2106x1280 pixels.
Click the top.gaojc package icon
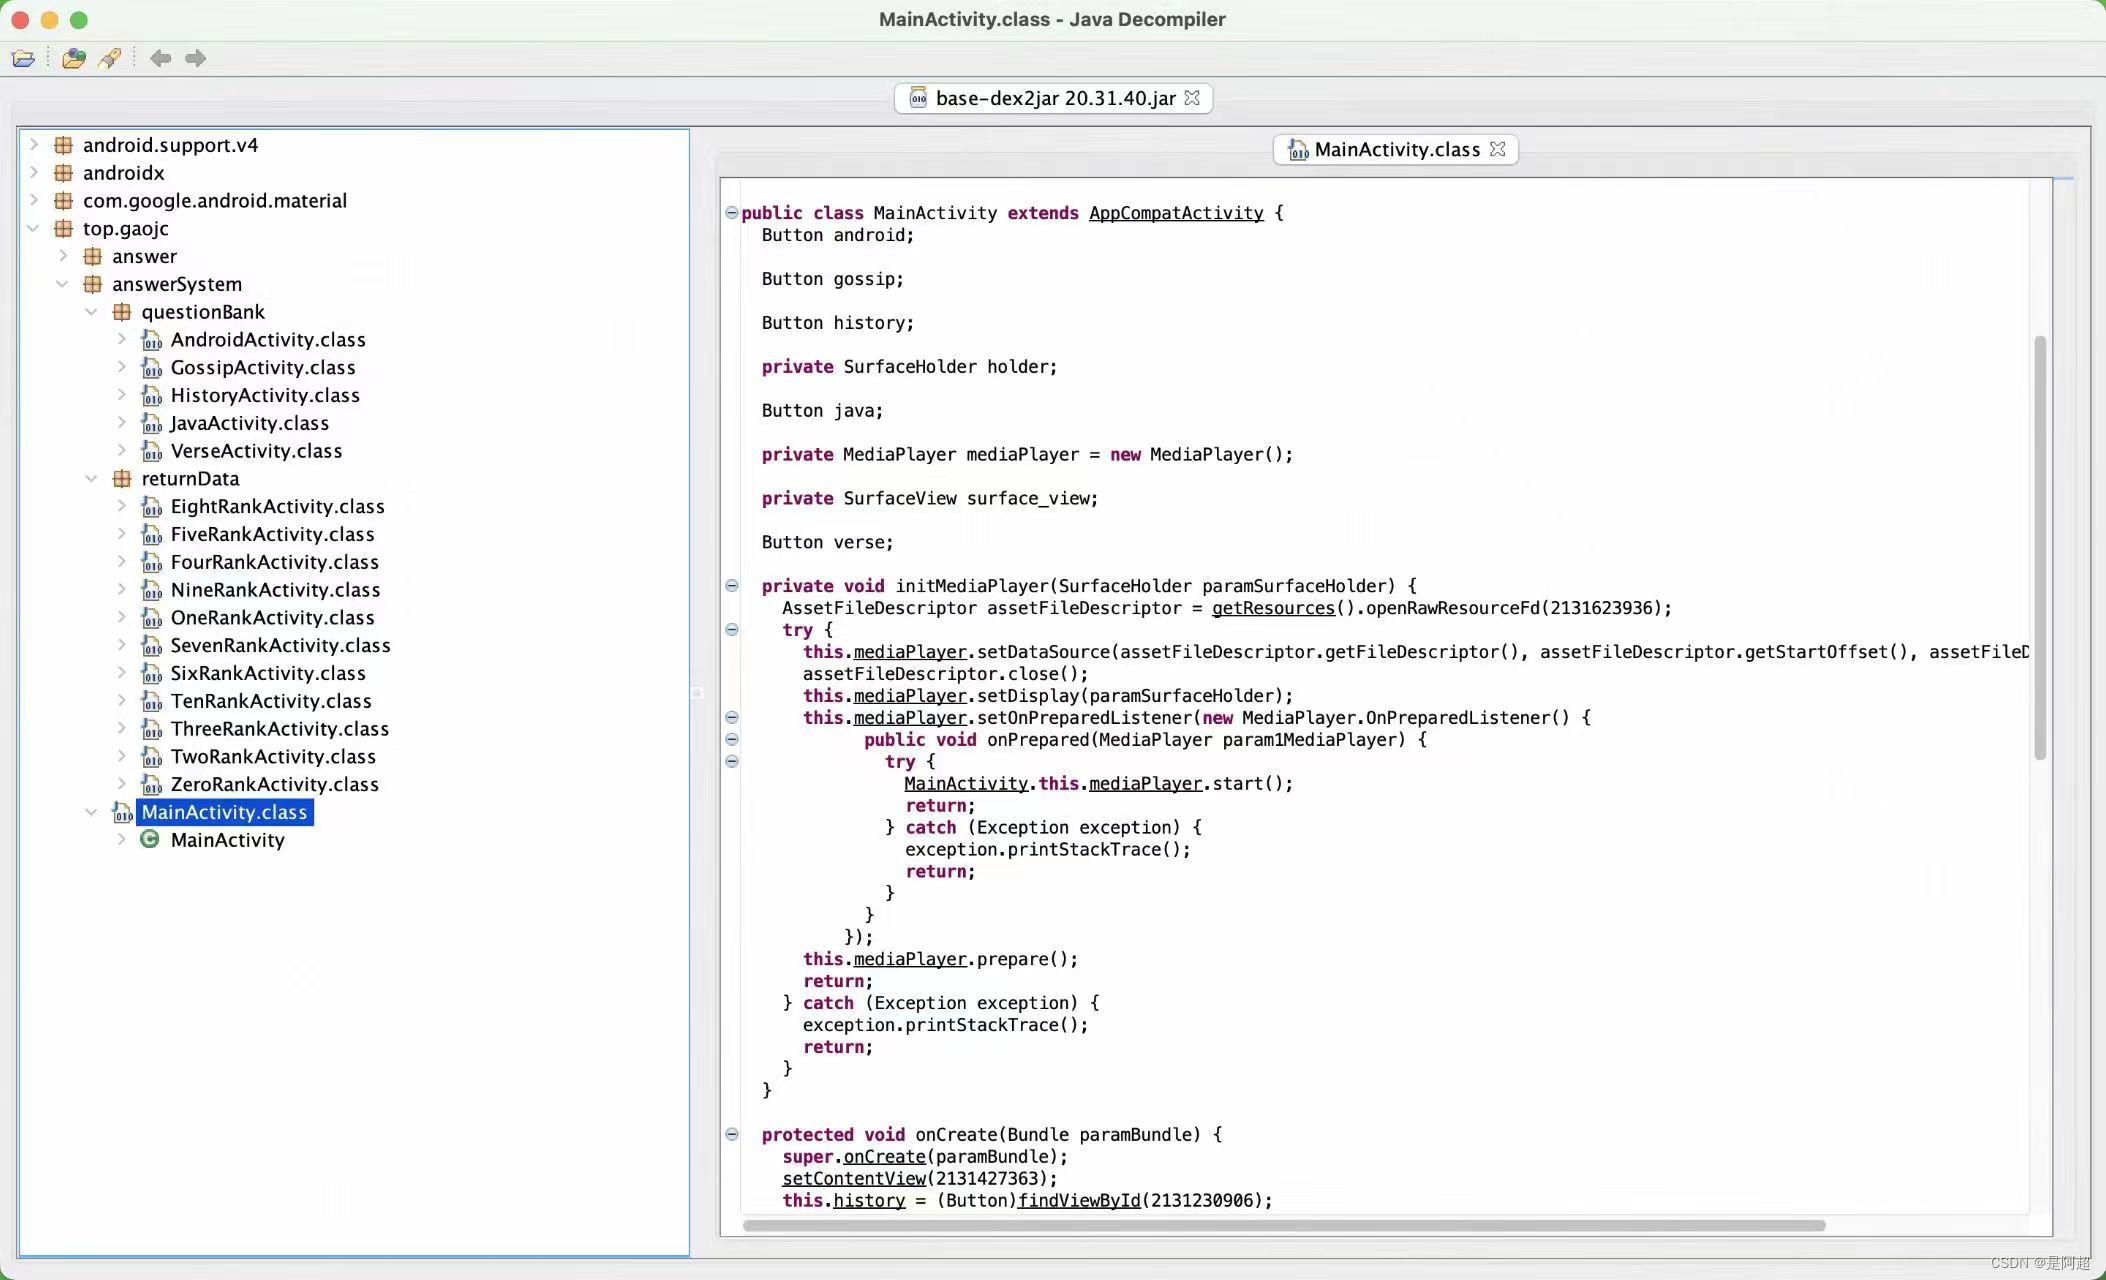[63, 228]
